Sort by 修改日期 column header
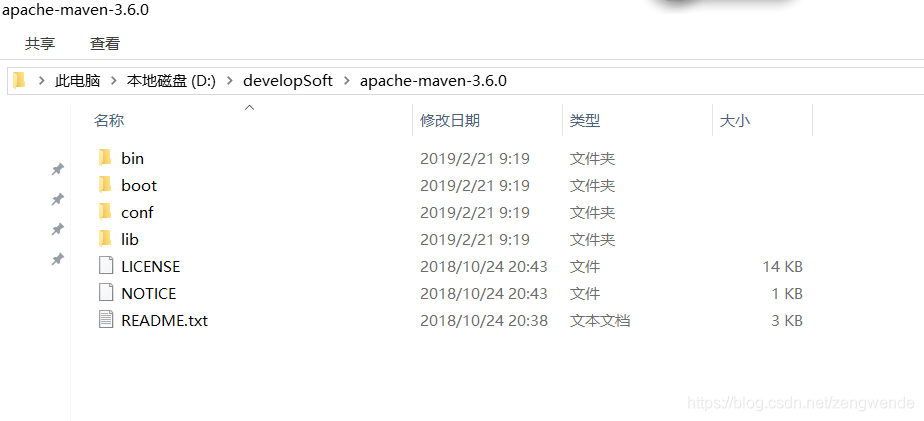The height and width of the screenshot is (421, 924). 450,121
